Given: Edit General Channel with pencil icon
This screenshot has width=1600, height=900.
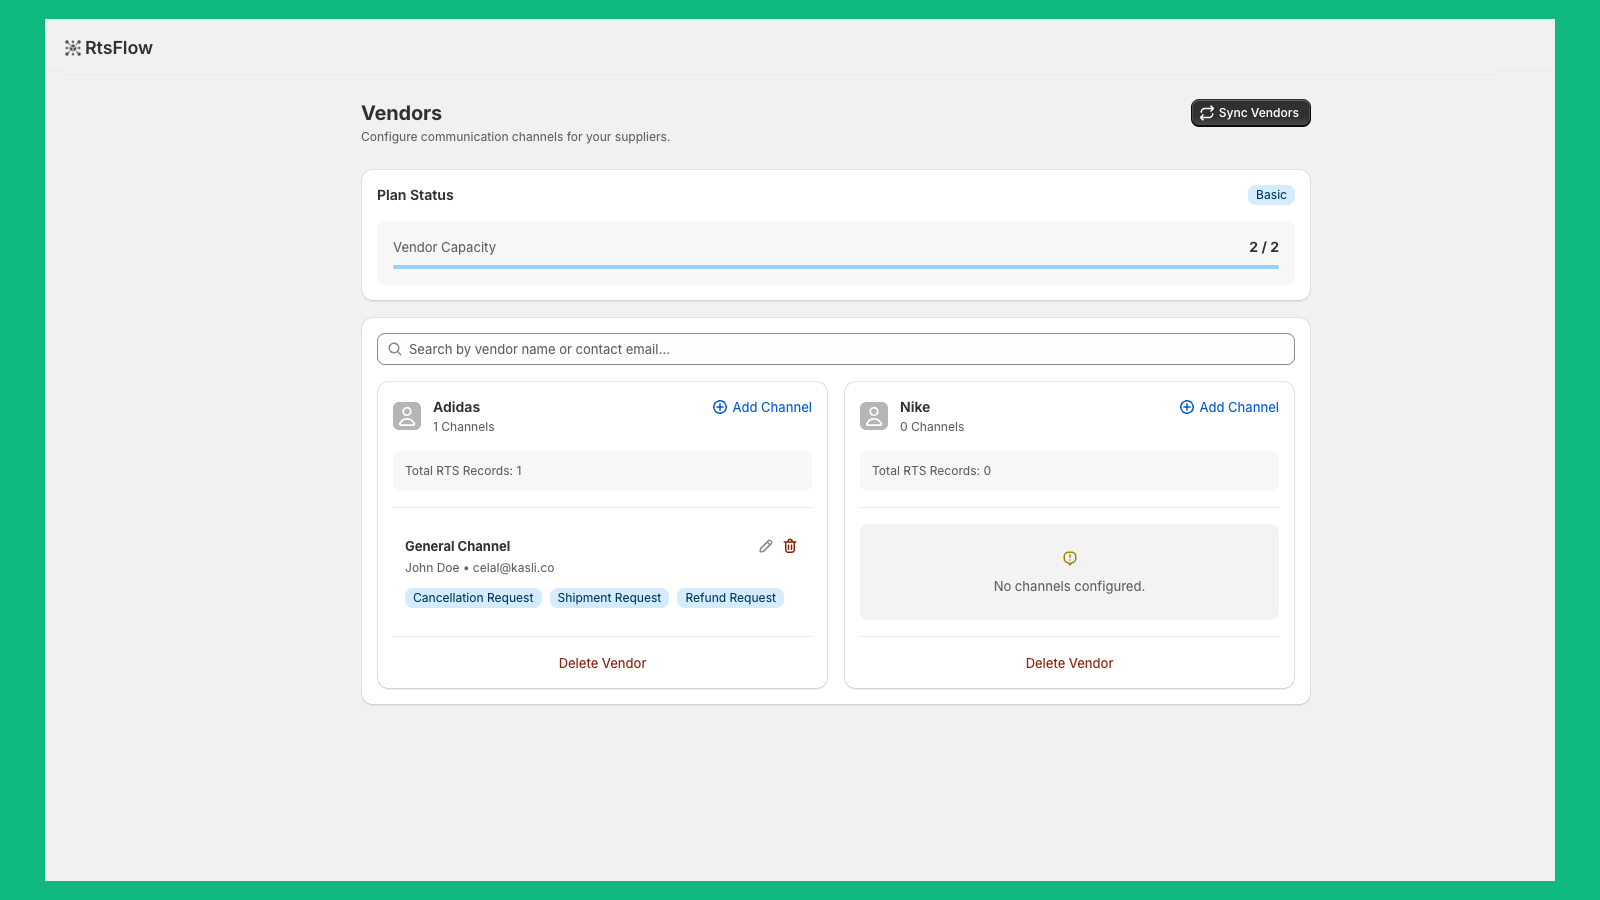Looking at the screenshot, I should [766, 546].
